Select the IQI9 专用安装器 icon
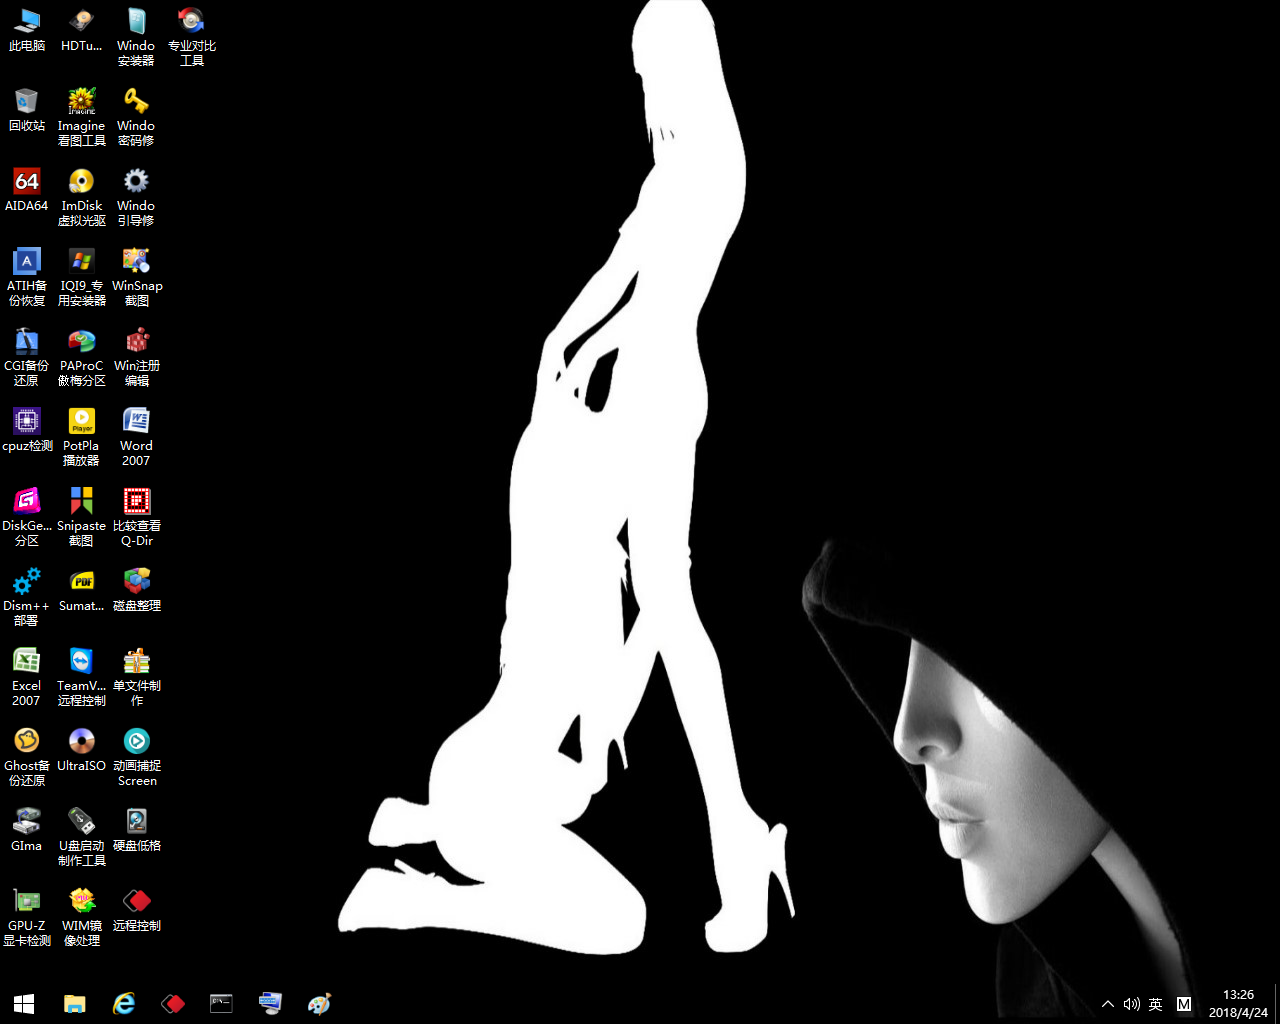This screenshot has height=1024, width=1280. (81, 277)
